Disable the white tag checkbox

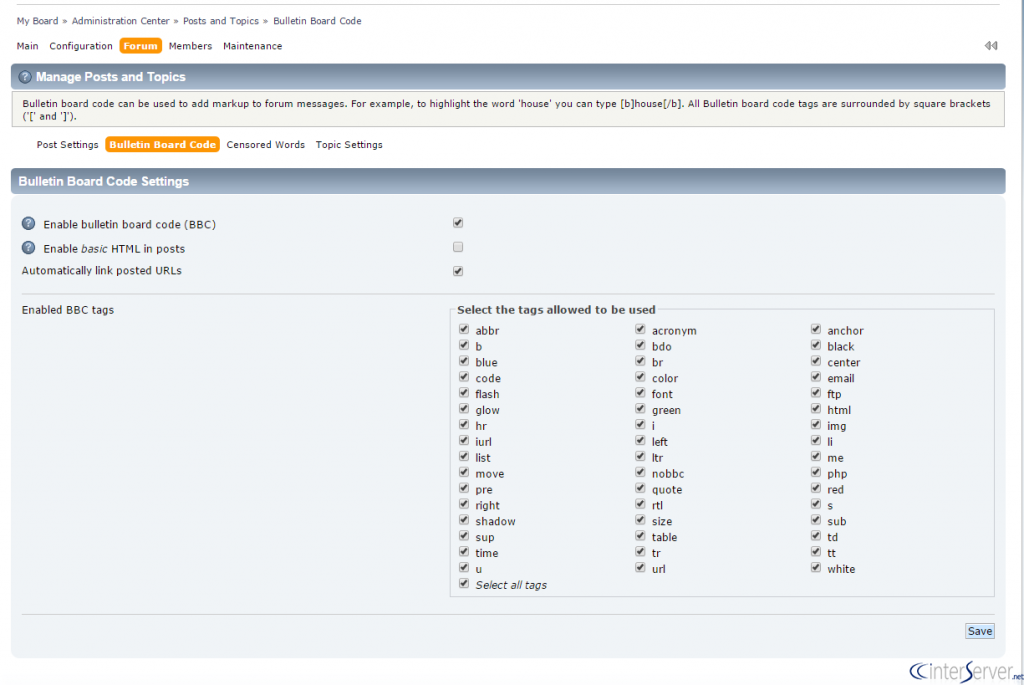tap(816, 567)
